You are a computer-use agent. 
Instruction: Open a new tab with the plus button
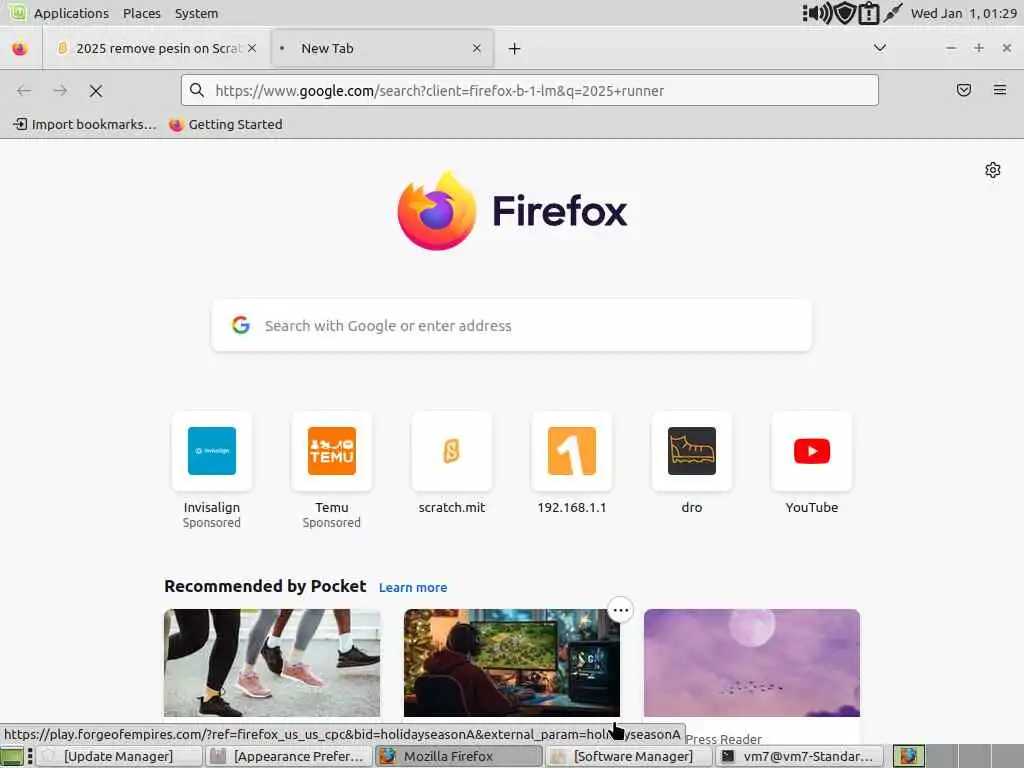click(515, 48)
